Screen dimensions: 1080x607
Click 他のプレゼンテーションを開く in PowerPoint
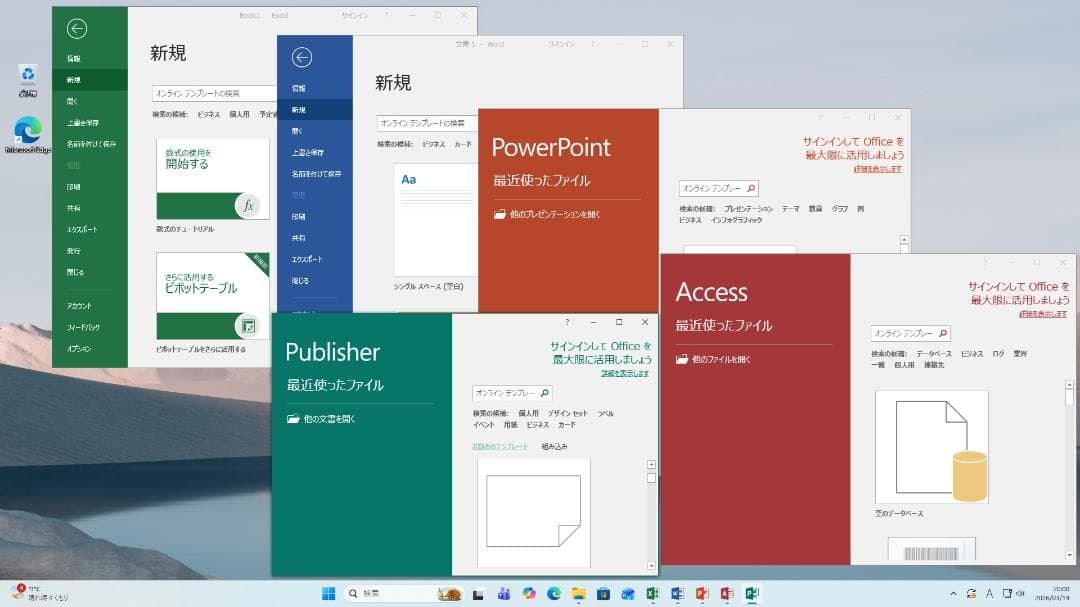point(554,214)
